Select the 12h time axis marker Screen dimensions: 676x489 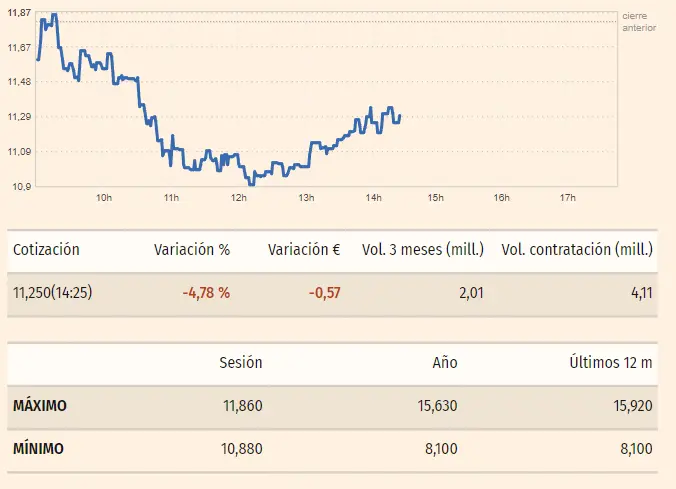click(238, 197)
